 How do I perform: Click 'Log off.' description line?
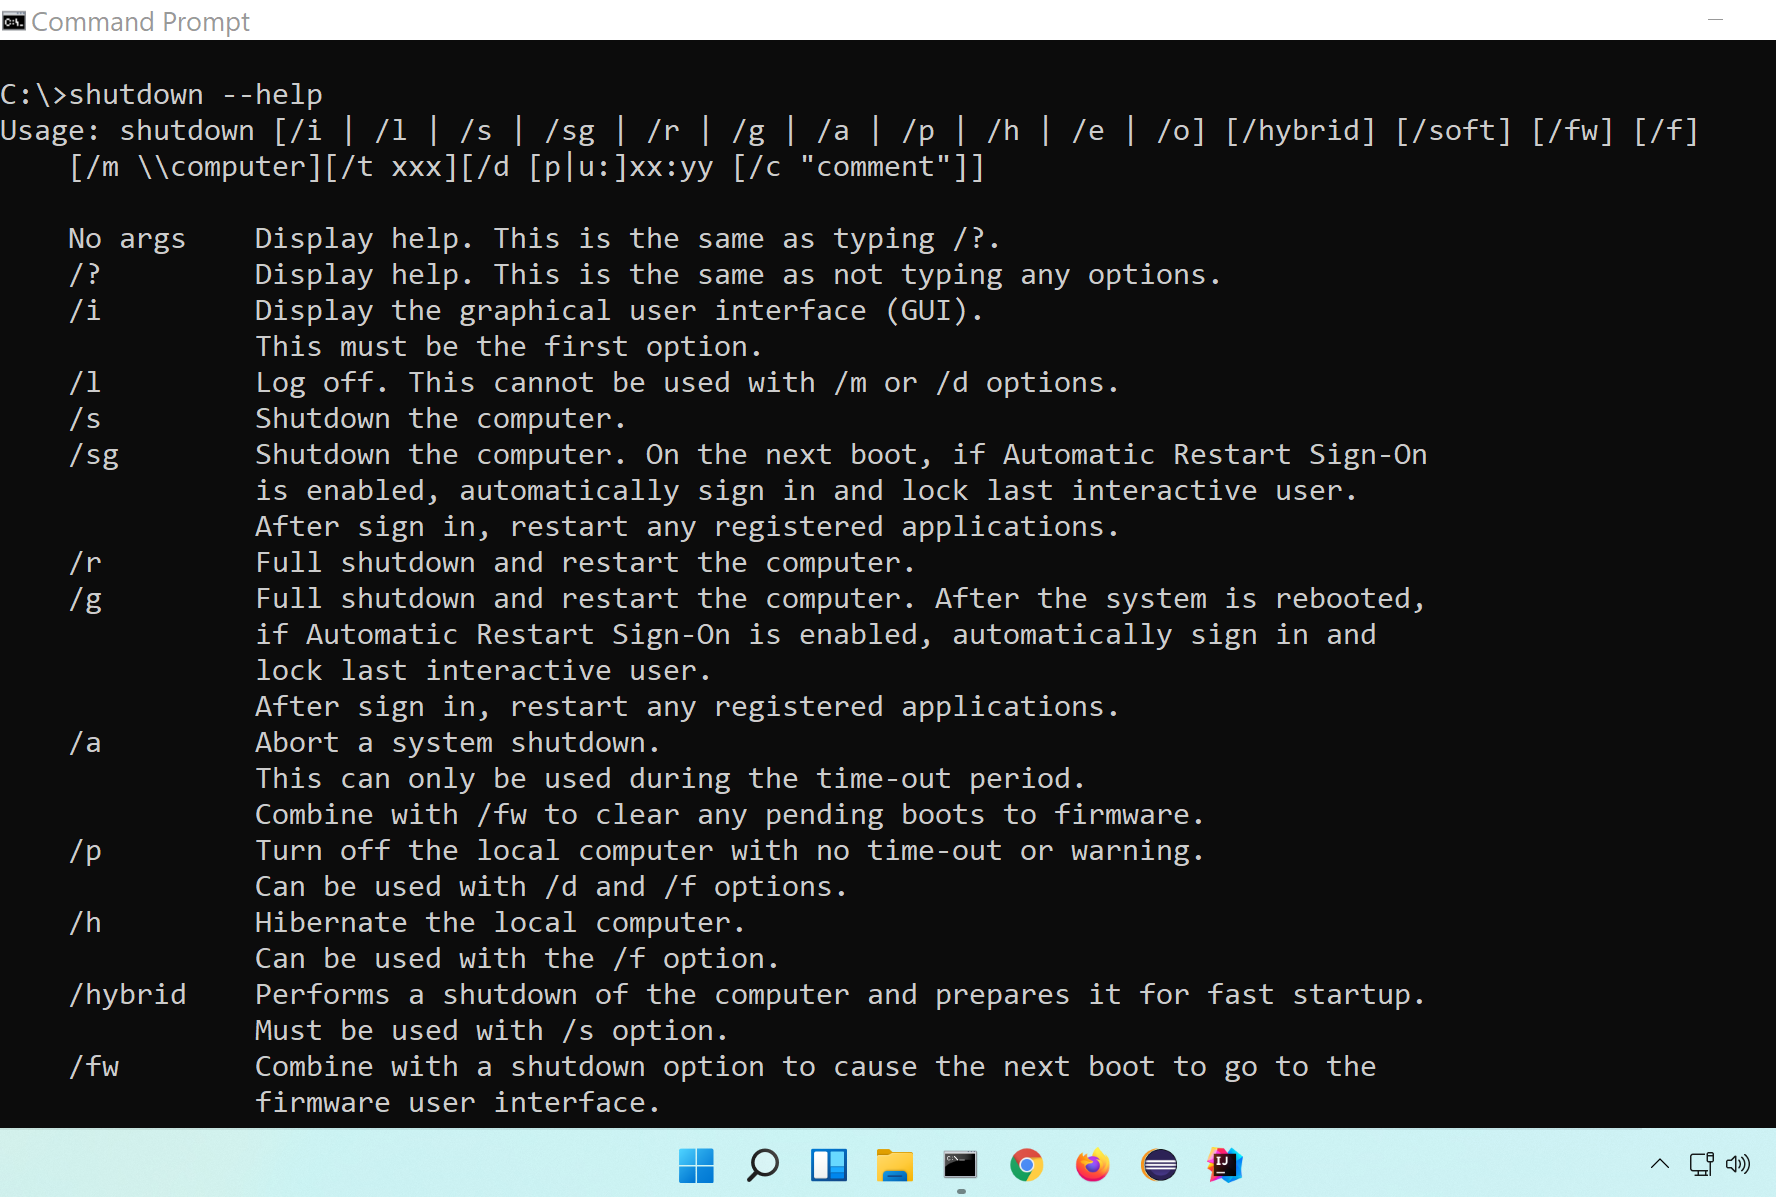(x=687, y=382)
